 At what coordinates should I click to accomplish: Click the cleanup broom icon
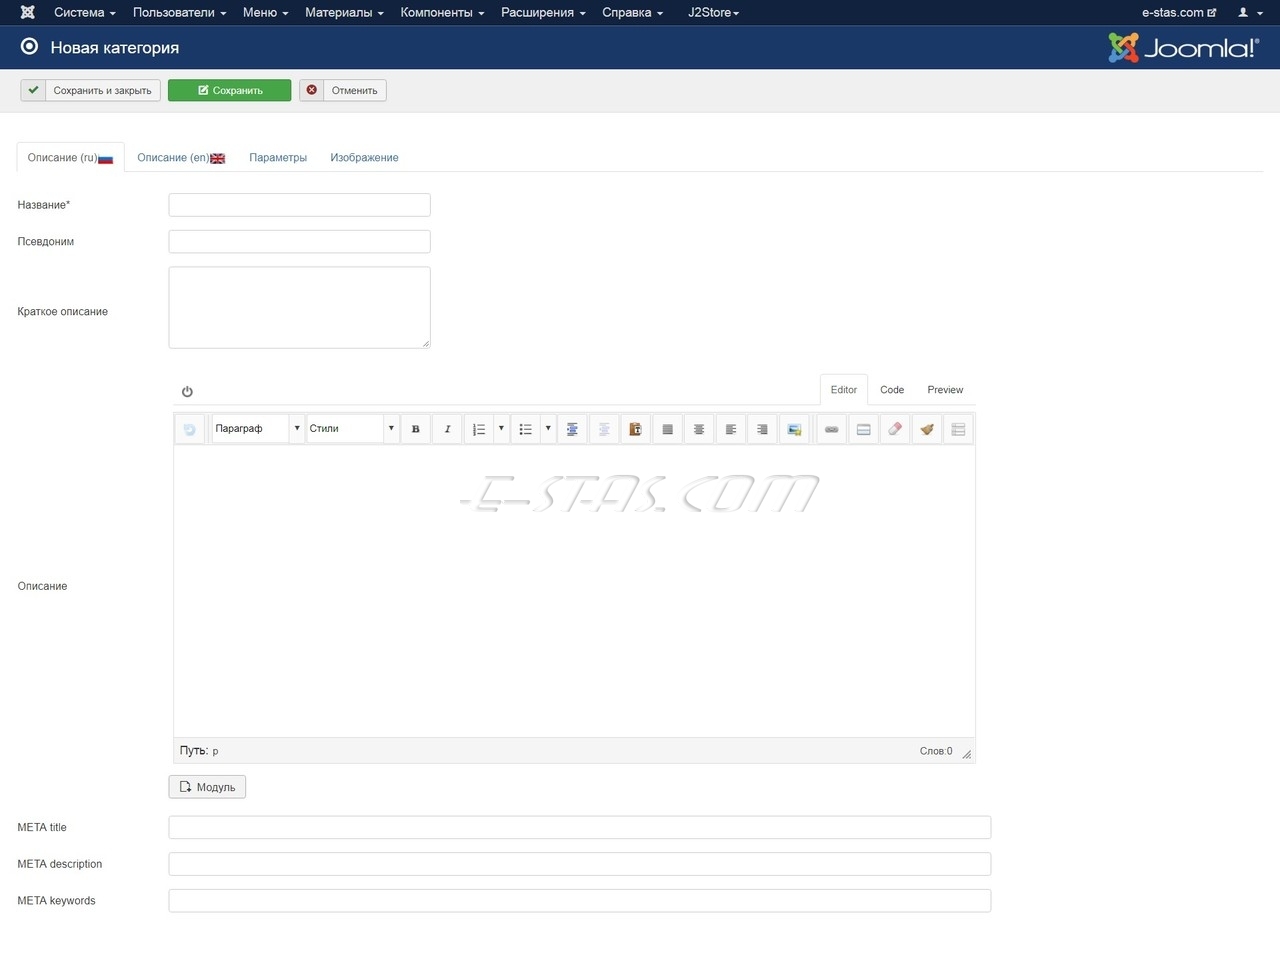[x=927, y=429]
